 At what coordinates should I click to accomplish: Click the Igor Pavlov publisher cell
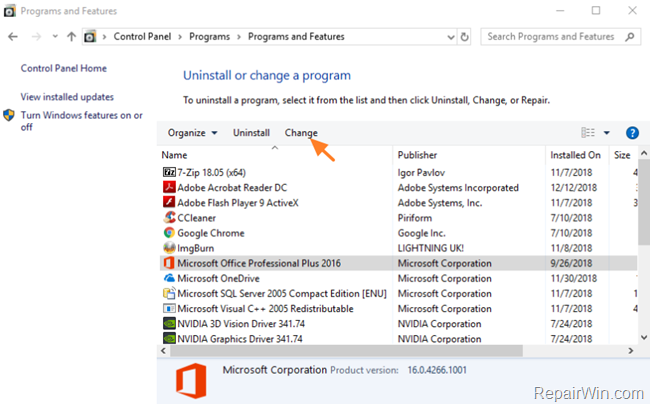coord(421,172)
